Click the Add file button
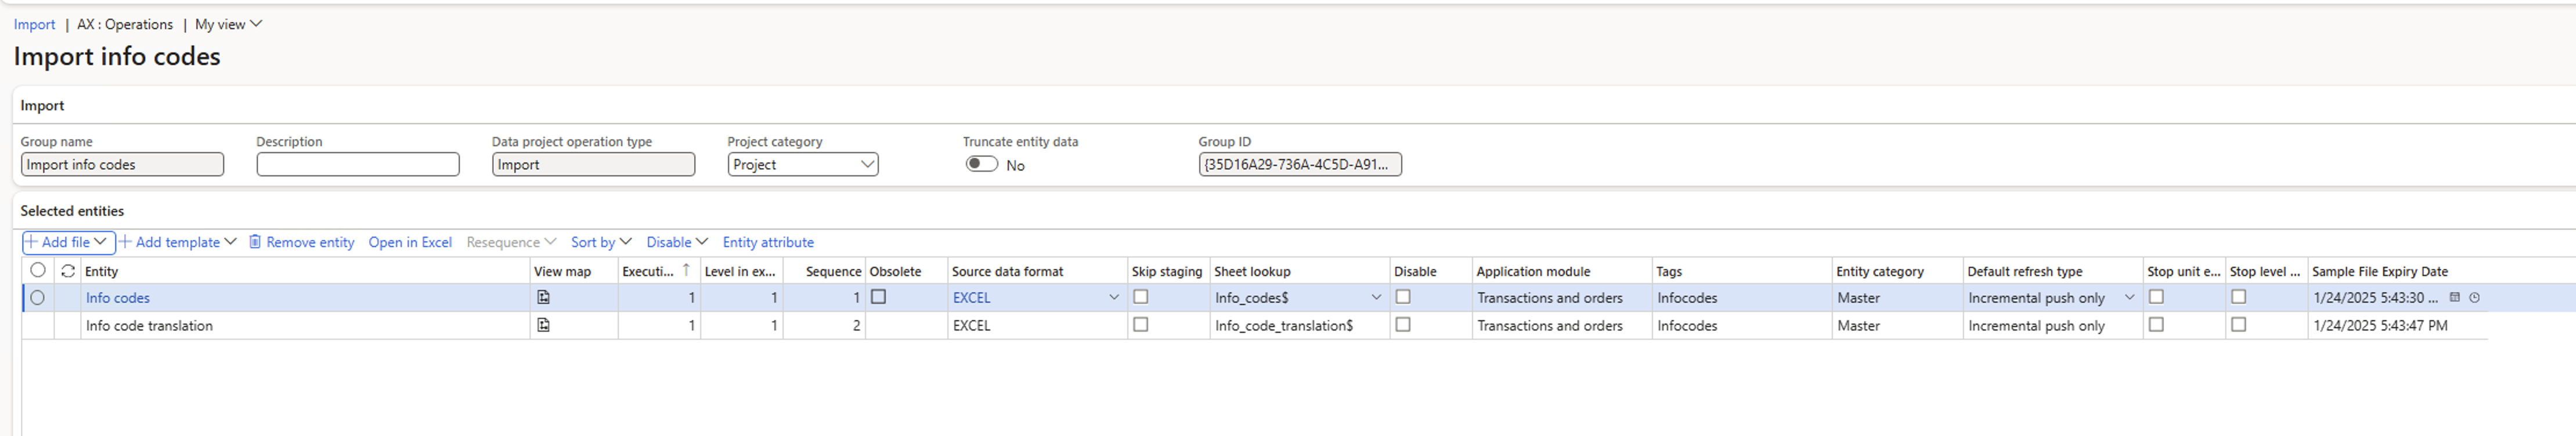This screenshot has width=2576, height=436. click(x=68, y=242)
